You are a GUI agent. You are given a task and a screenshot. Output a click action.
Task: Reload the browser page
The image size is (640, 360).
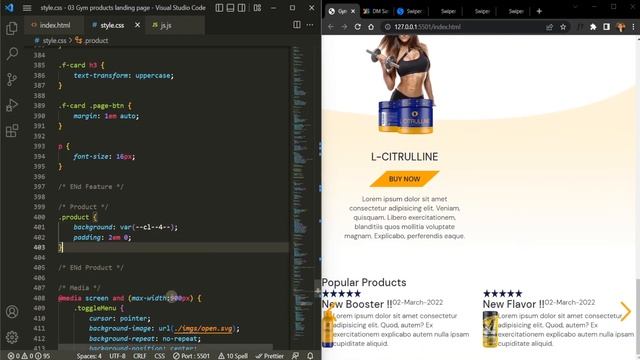(x=358, y=27)
